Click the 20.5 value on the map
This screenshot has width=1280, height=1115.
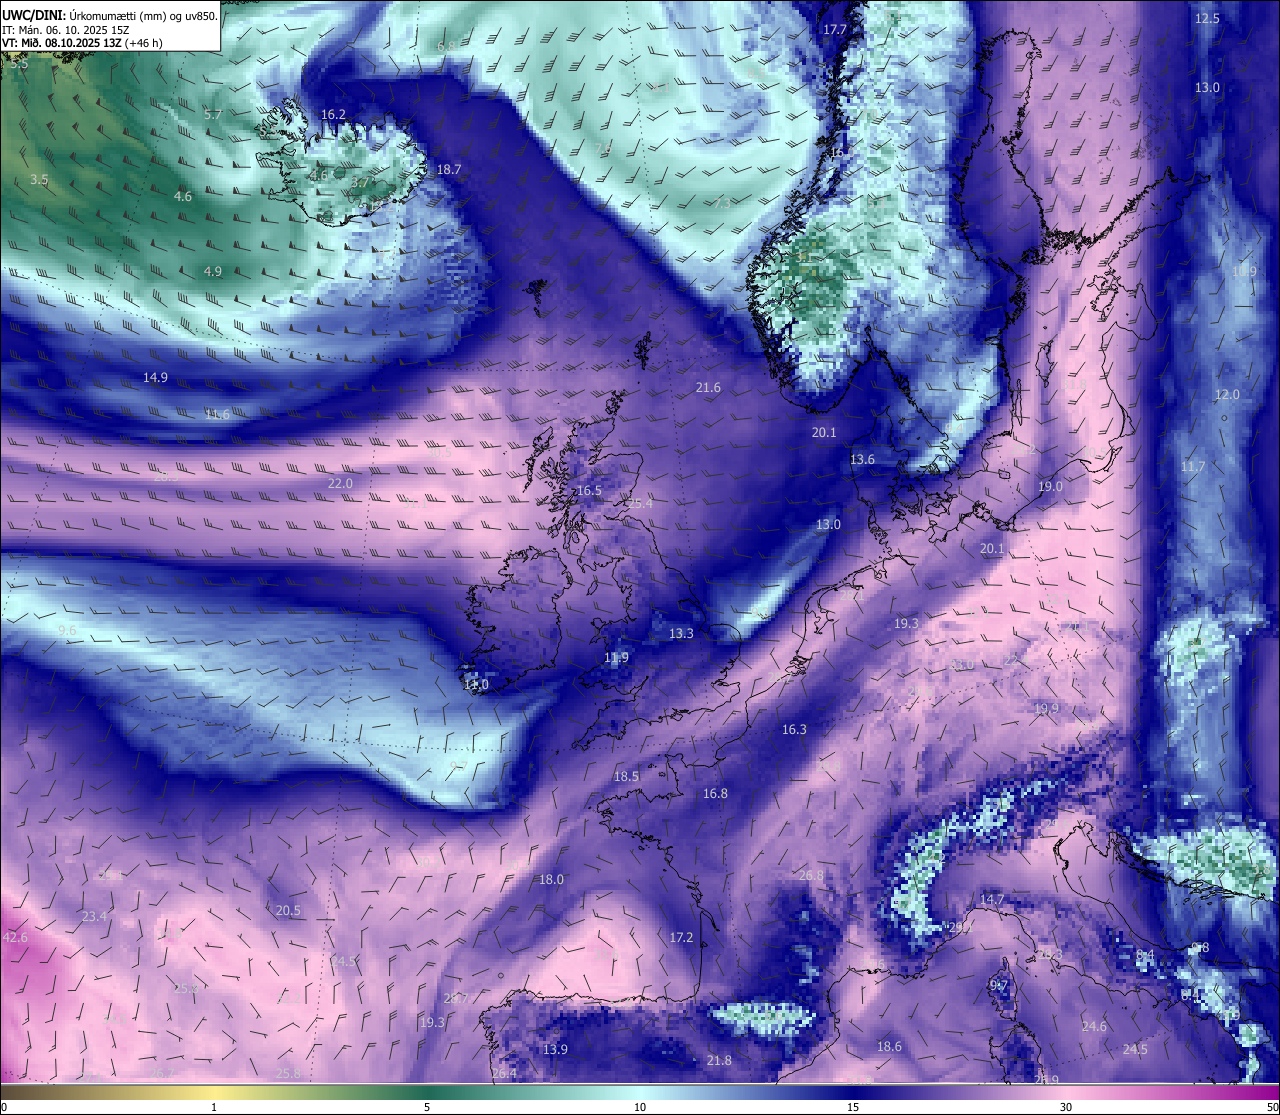pos(288,910)
